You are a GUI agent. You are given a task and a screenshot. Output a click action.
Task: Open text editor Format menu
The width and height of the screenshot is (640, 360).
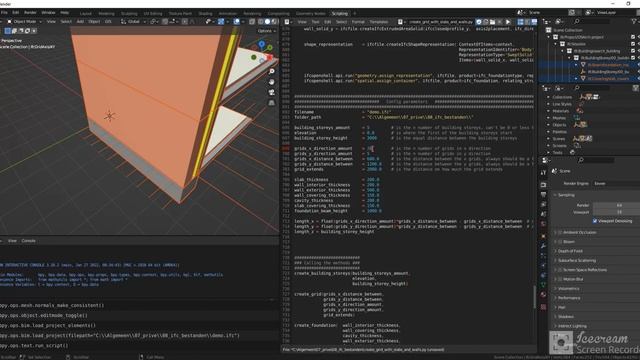tap(358, 22)
